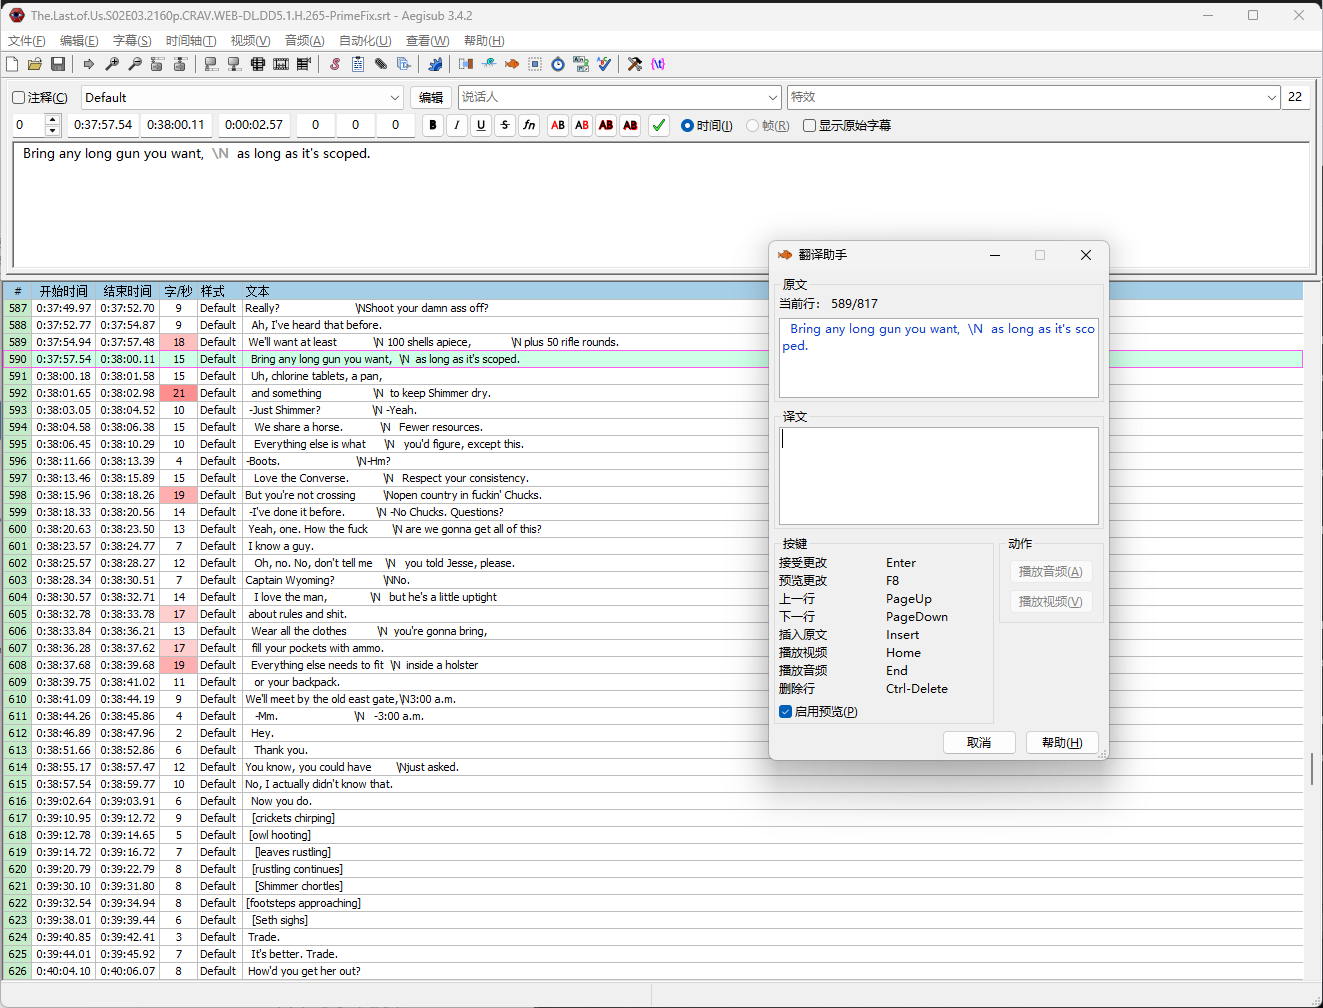1323x1008 pixels.
Task: Open the 字幕 menu
Action: [x=132, y=41]
